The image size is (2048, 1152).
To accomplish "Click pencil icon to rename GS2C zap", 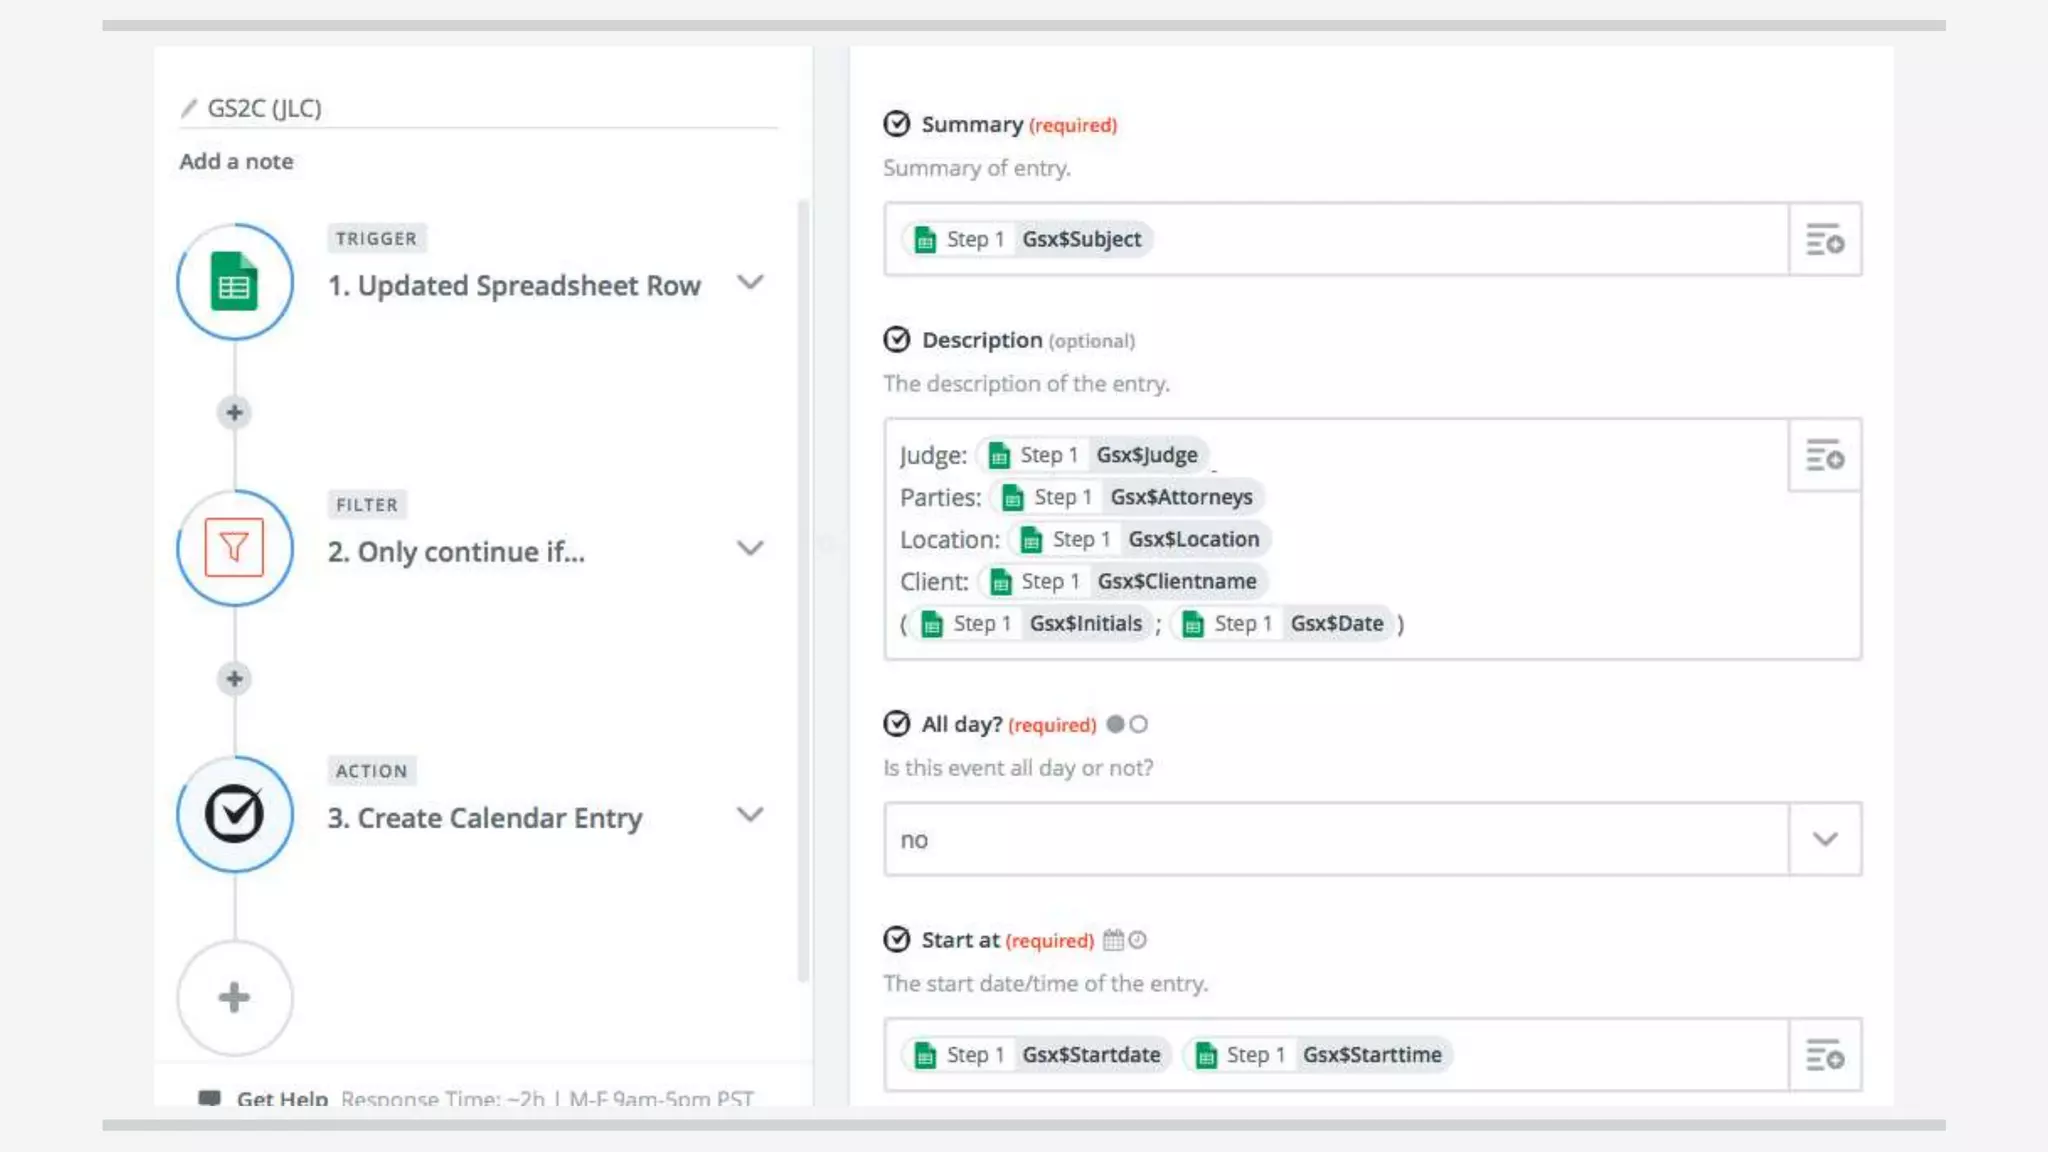I will [189, 108].
